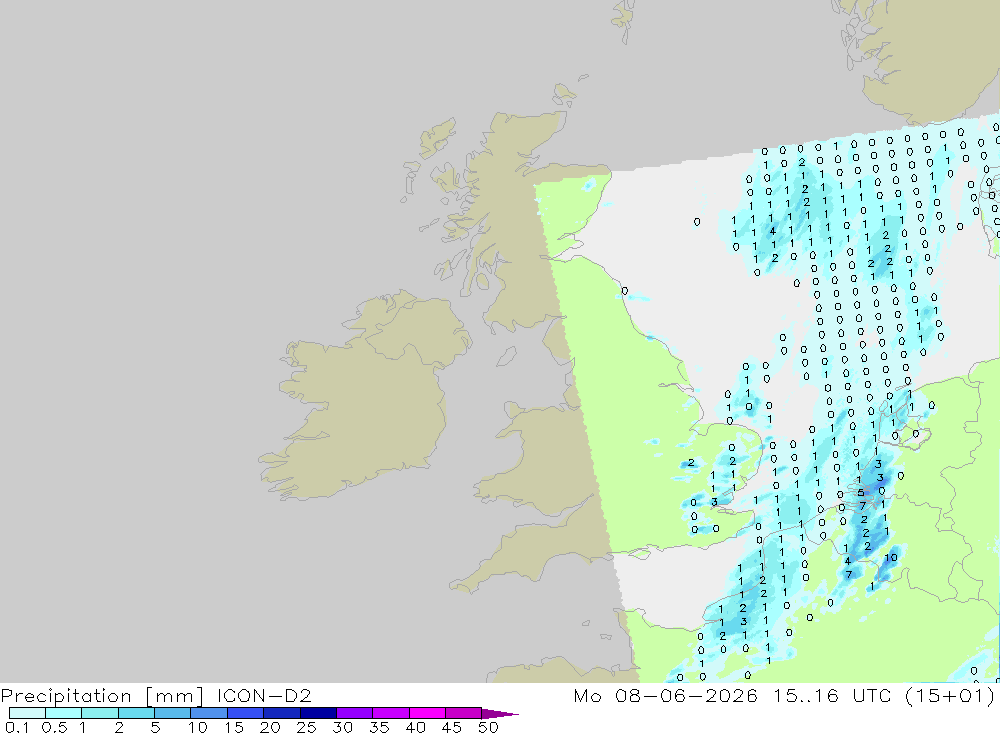Click the "0.1" legend scale label
Image resolution: width=1000 pixels, height=733 pixels.
coord(17,727)
